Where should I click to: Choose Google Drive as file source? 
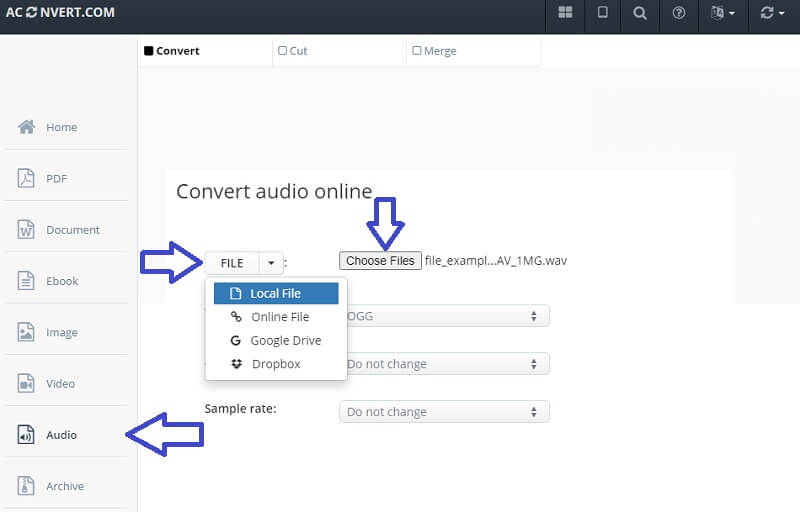(285, 341)
